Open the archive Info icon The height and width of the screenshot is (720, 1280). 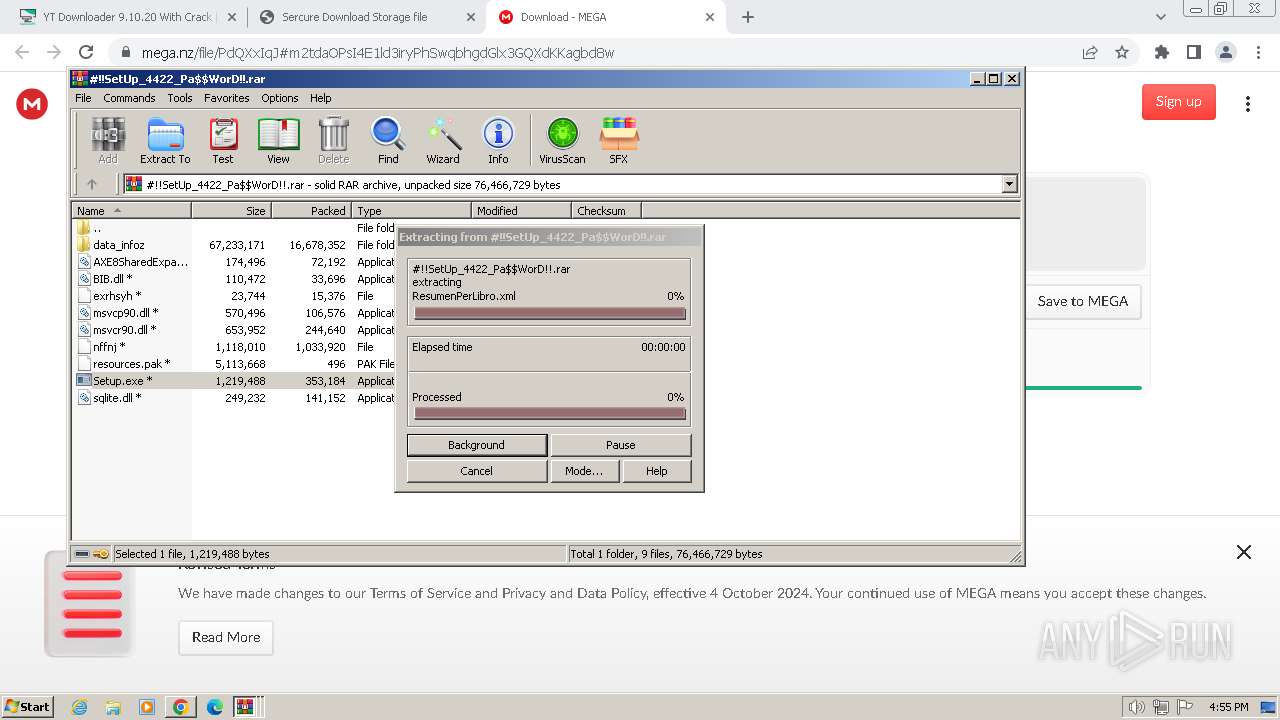pyautogui.click(x=498, y=140)
